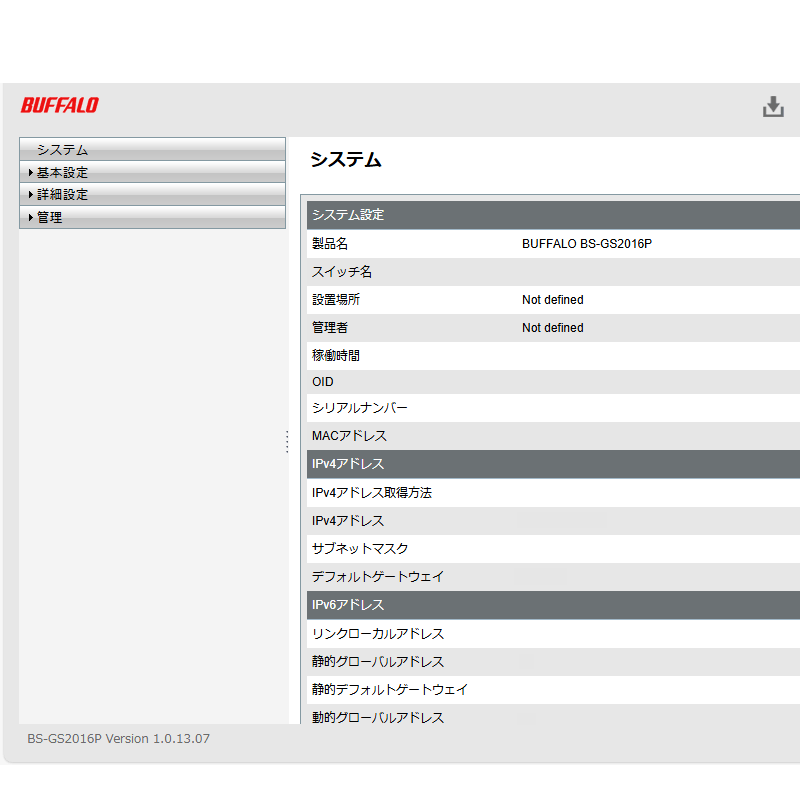This screenshot has width=800, height=800.
Task: Expand the 詳細設定 menu section
Action: point(62,195)
